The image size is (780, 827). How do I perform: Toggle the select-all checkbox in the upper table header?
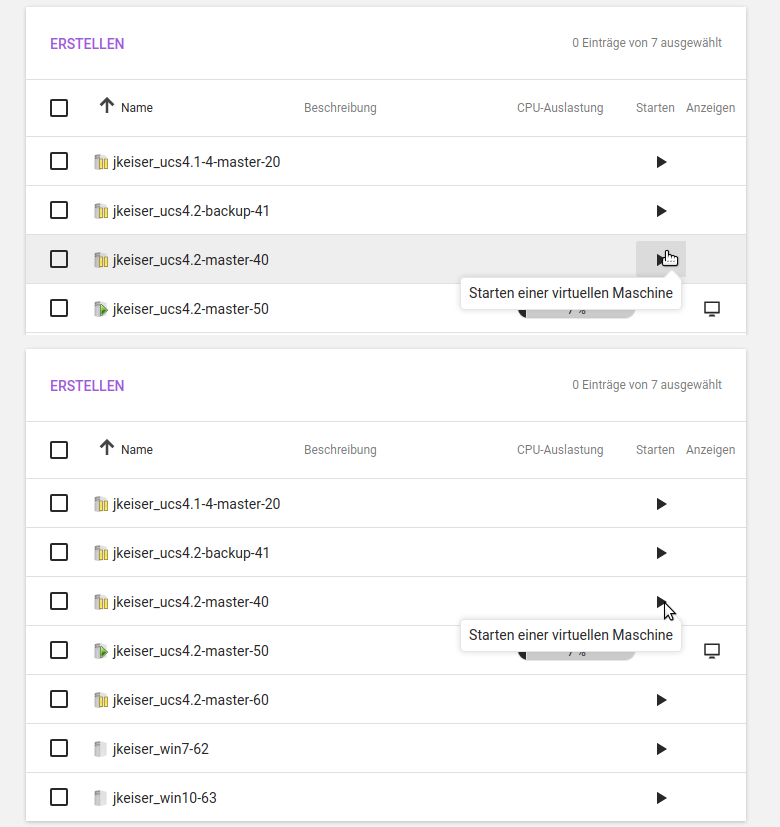(59, 108)
